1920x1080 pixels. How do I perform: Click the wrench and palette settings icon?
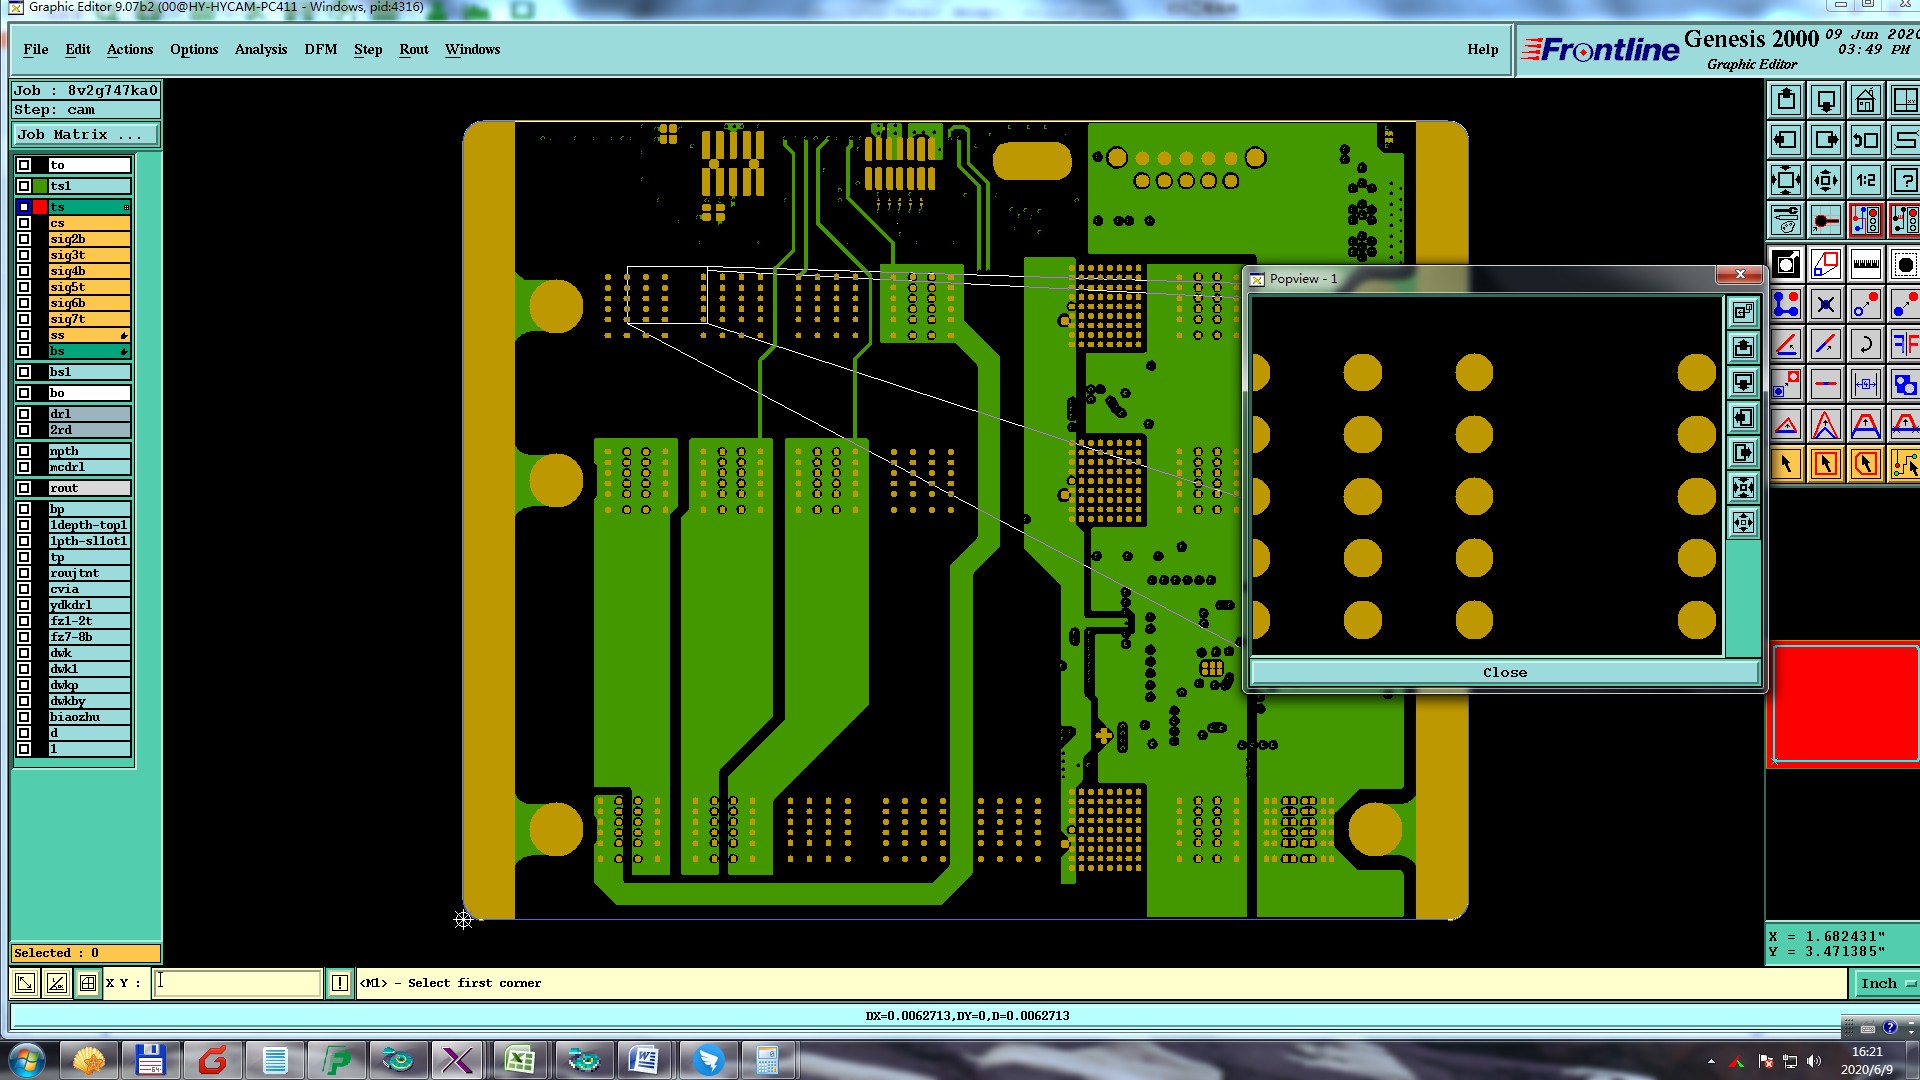(1786, 220)
